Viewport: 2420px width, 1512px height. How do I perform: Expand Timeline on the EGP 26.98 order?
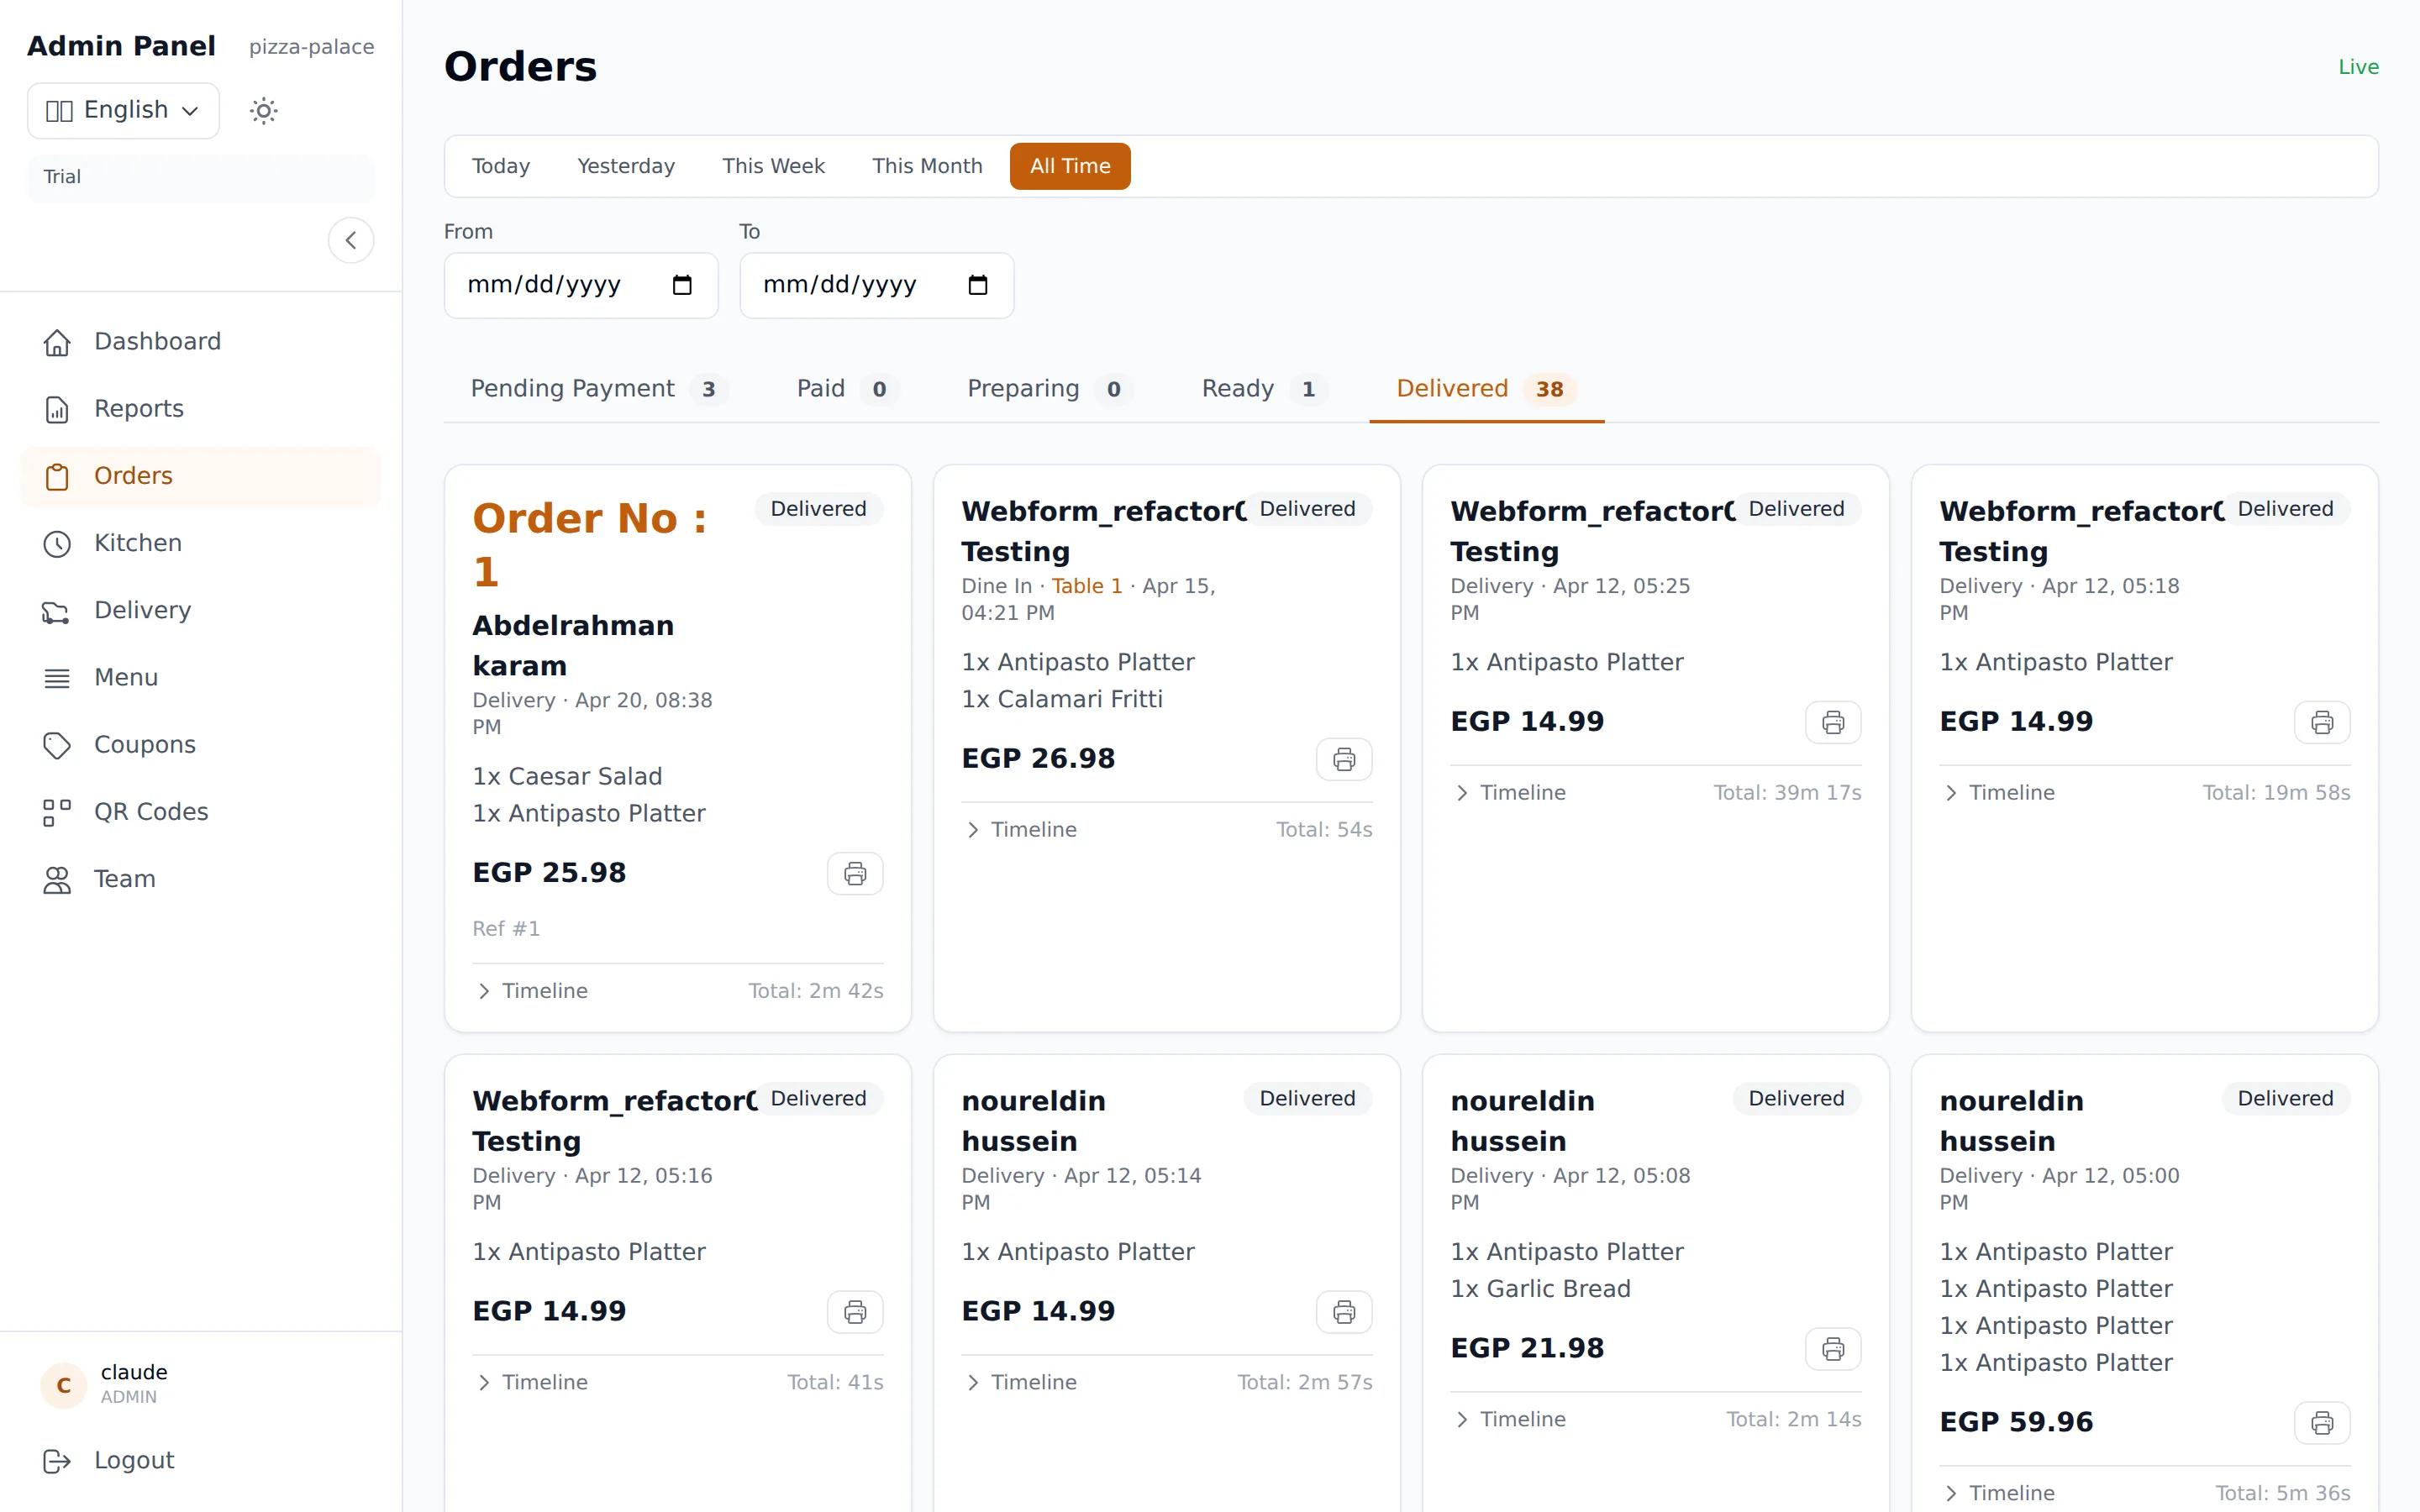click(1022, 830)
